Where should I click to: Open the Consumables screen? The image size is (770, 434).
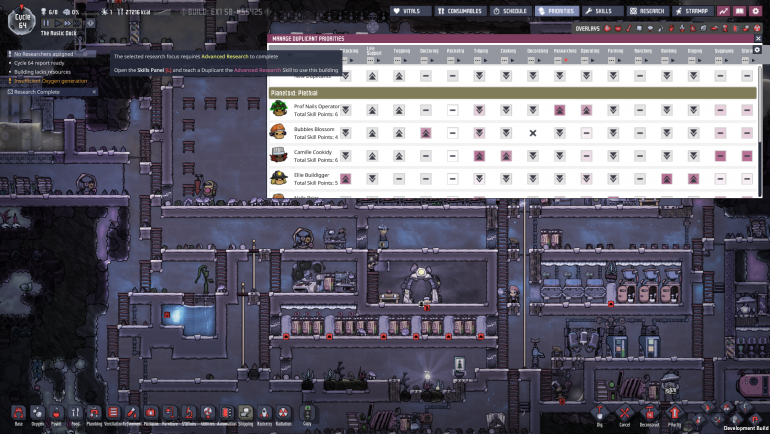[x=460, y=11]
